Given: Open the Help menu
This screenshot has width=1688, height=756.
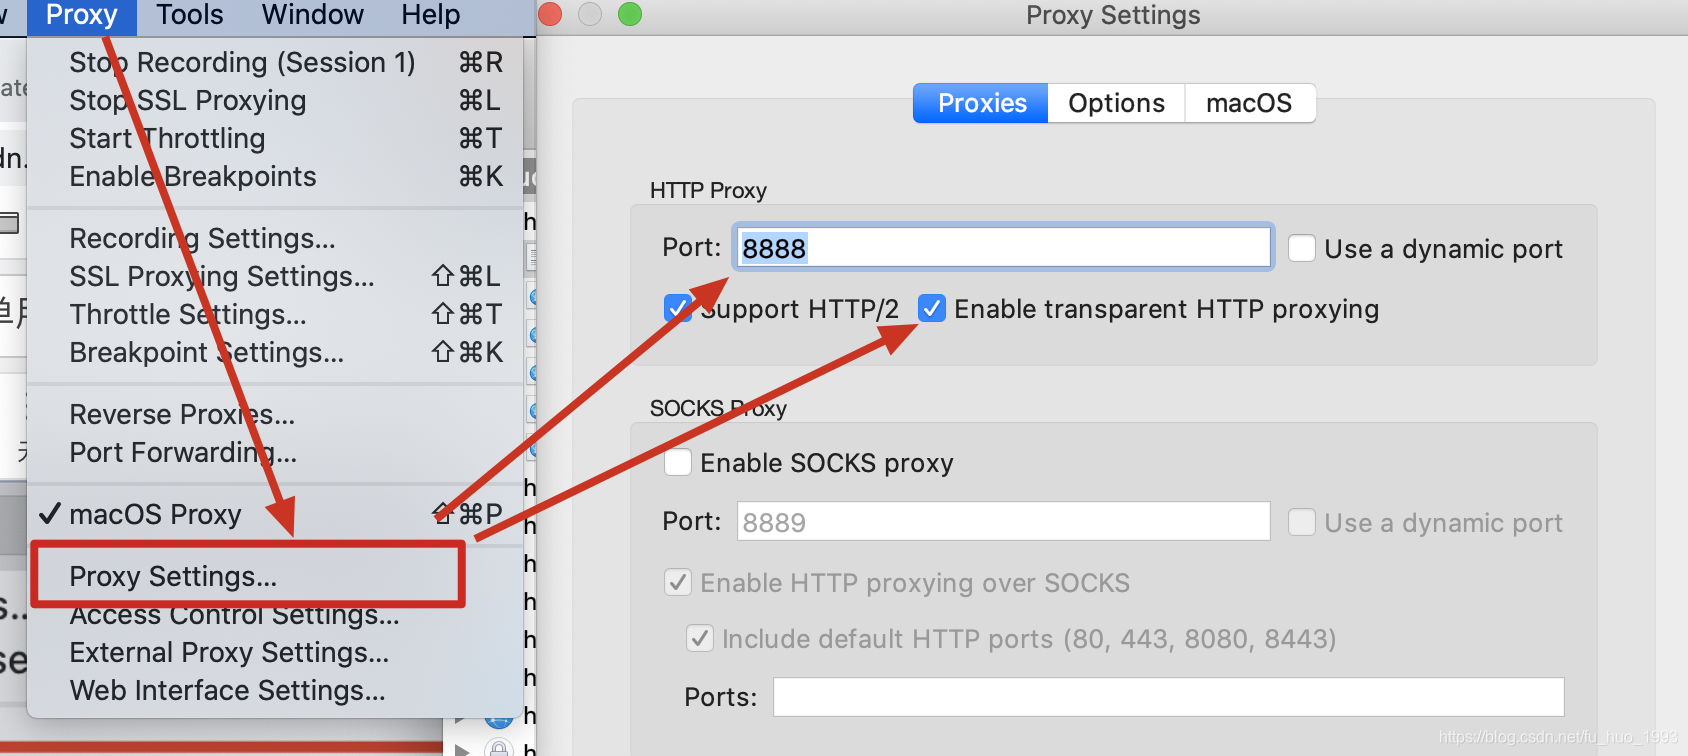Looking at the screenshot, I should click(430, 15).
